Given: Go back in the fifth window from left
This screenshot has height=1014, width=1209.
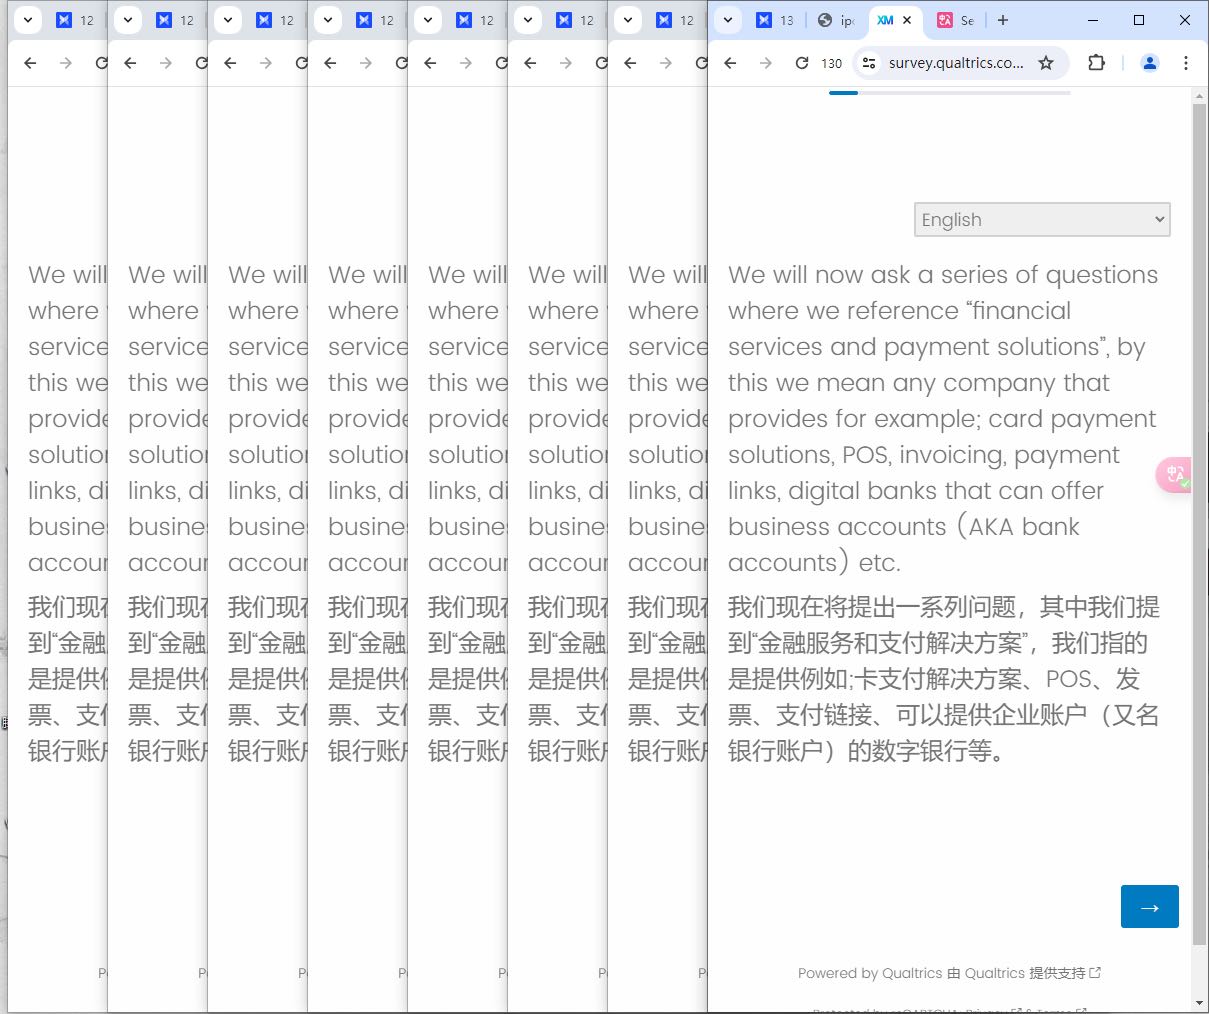Looking at the screenshot, I should click(x=430, y=63).
